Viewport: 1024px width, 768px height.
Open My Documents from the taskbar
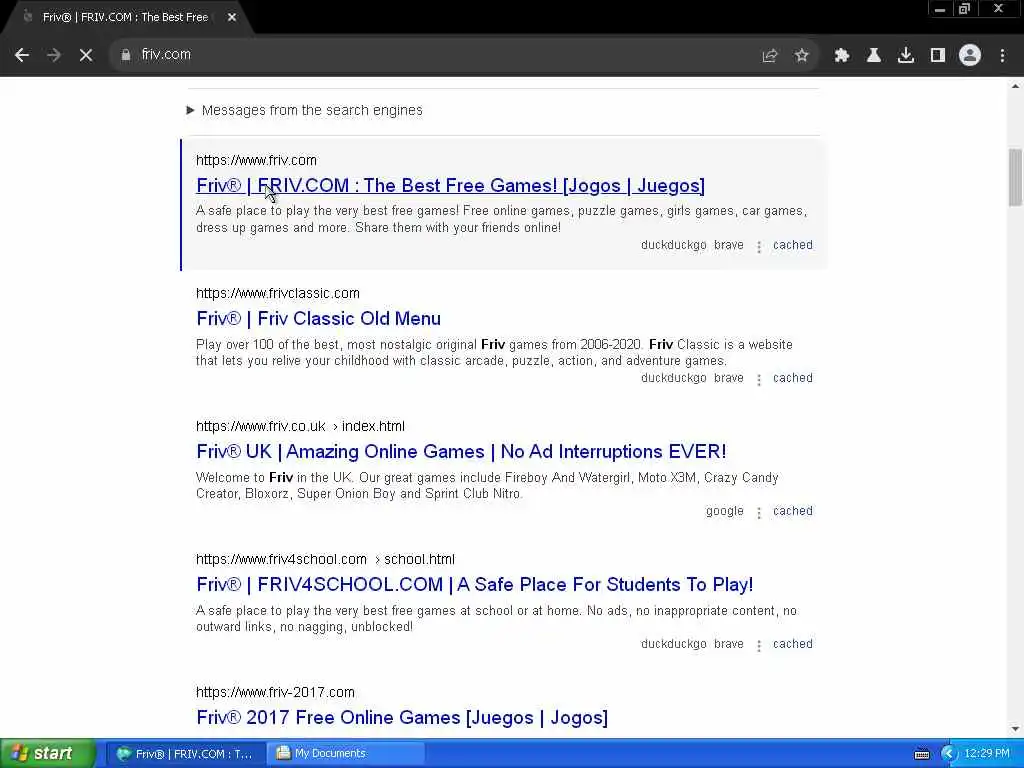point(346,754)
